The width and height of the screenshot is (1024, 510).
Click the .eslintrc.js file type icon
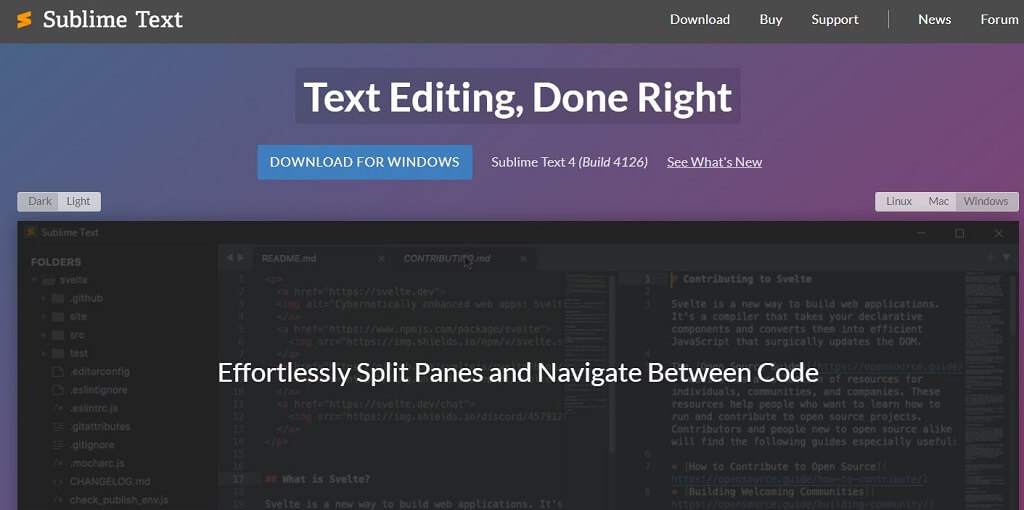(x=57, y=408)
